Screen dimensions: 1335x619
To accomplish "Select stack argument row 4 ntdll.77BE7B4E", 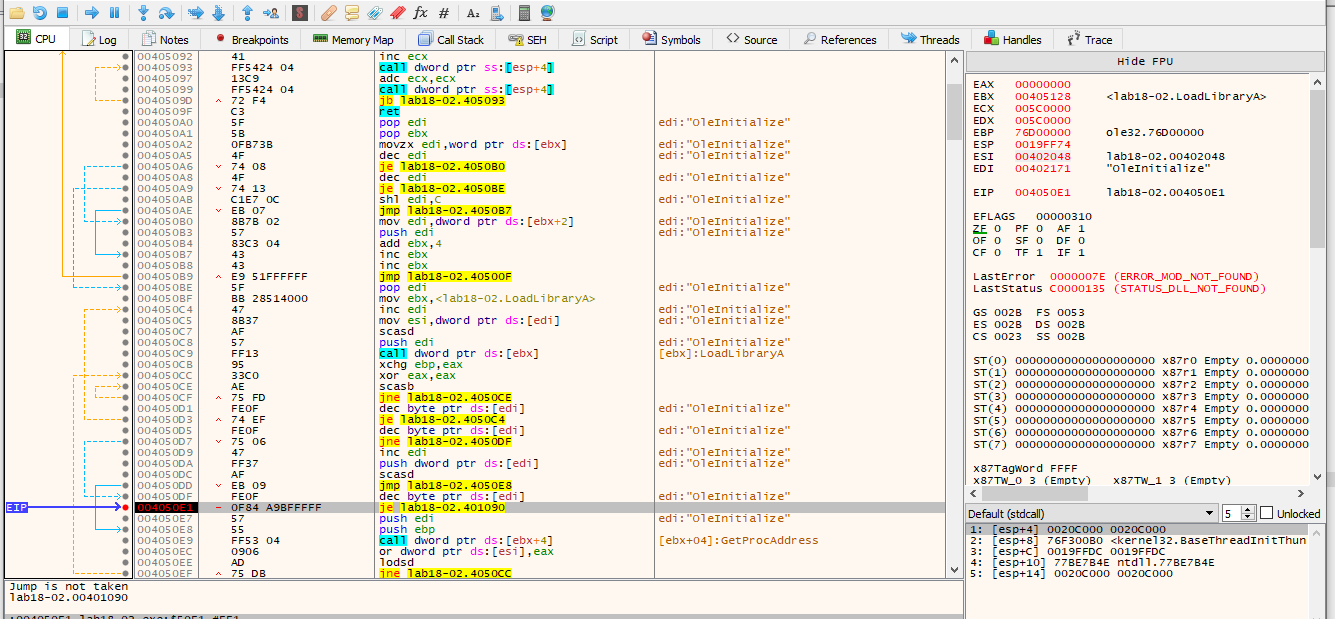I will click(x=1136, y=562).
